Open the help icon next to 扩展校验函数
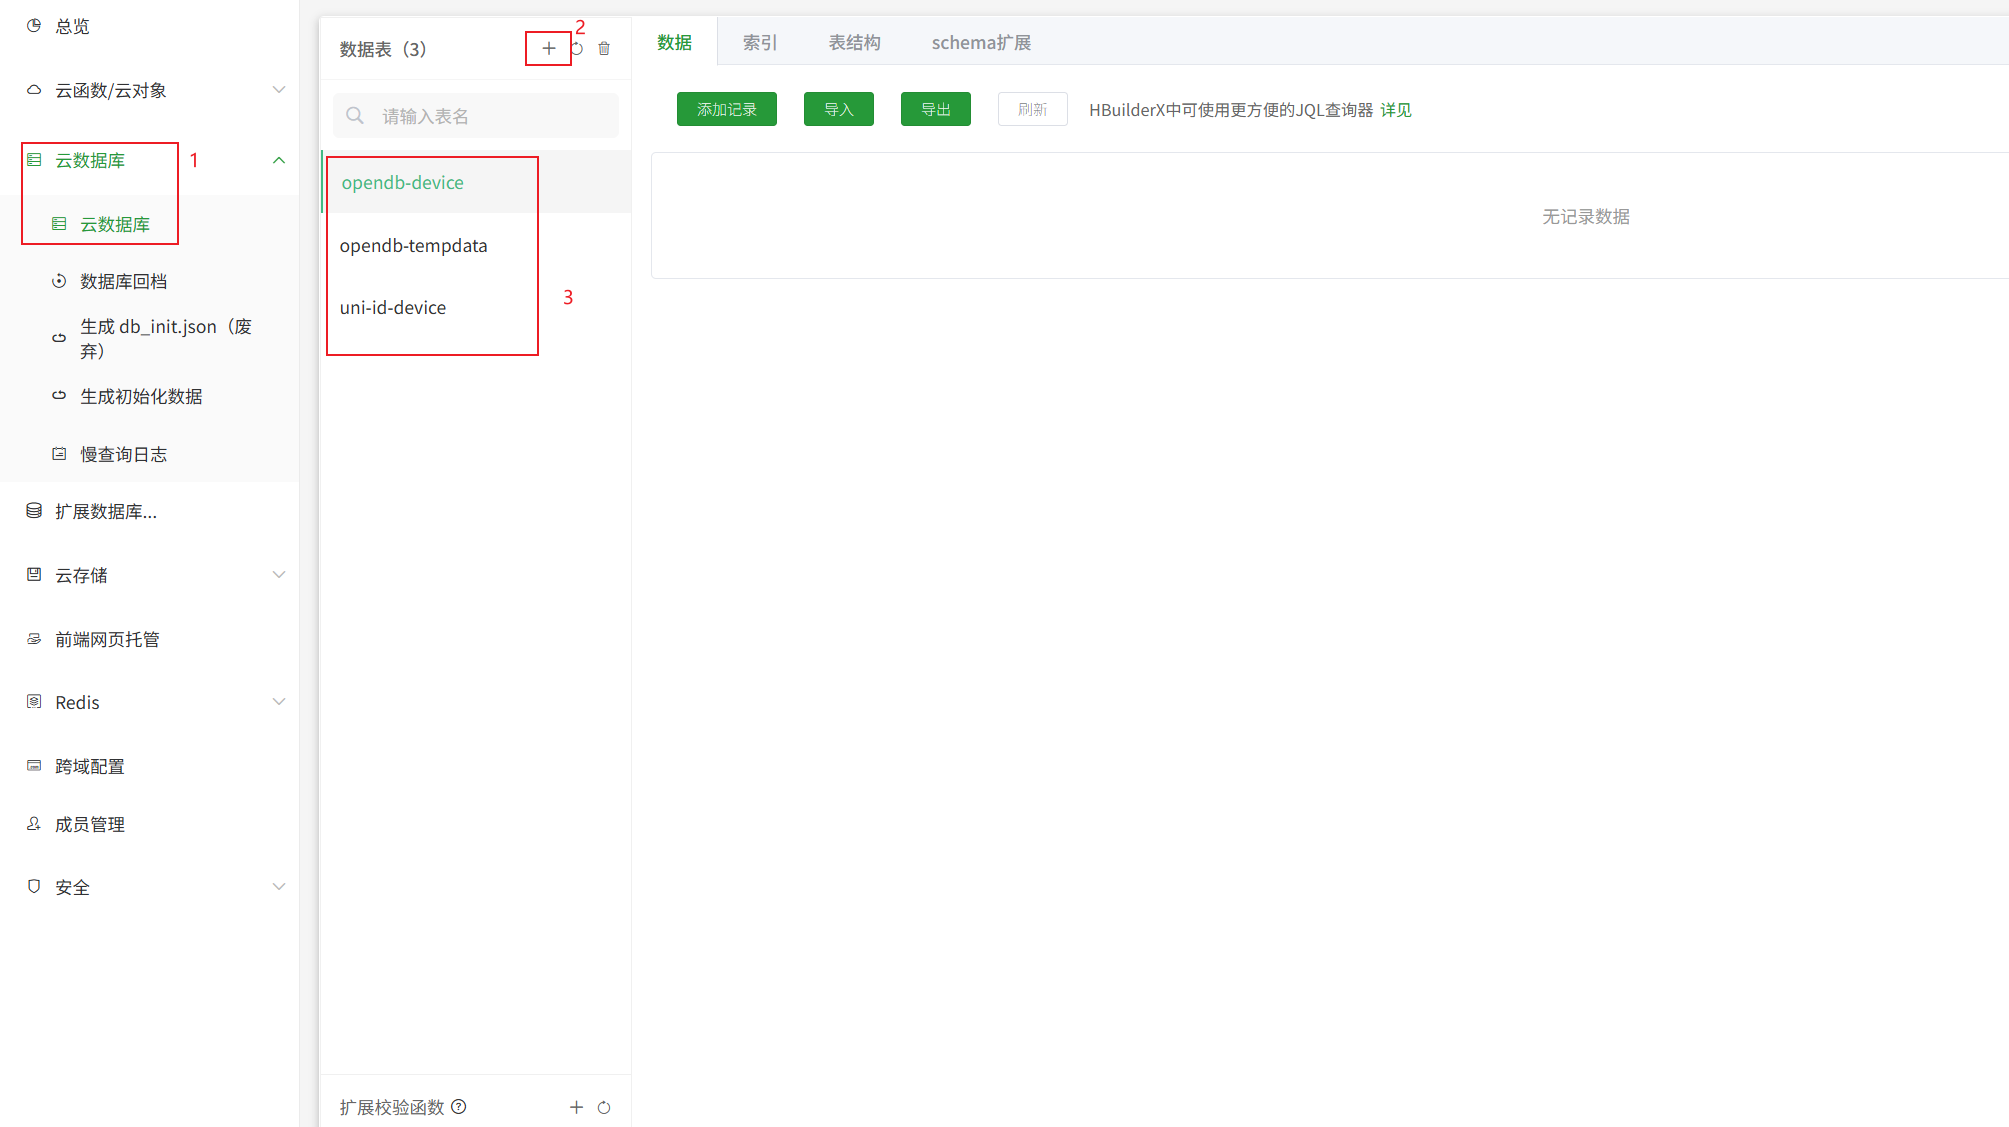2009x1127 pixels. [x=458, y=1107]
